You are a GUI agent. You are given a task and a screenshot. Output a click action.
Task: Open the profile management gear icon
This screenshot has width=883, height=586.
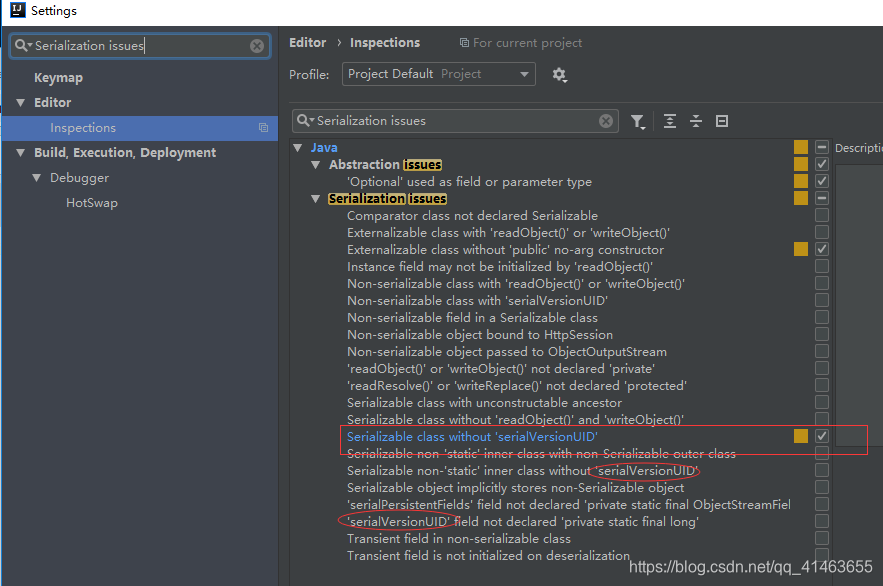[x=558, y=74]
